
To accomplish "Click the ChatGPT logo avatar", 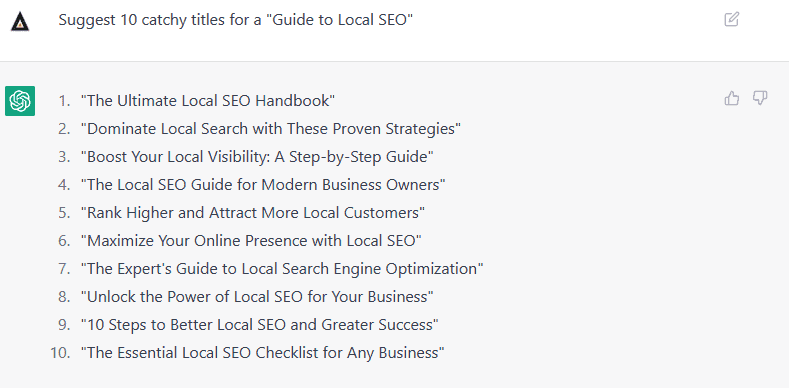I will (20, 101).
